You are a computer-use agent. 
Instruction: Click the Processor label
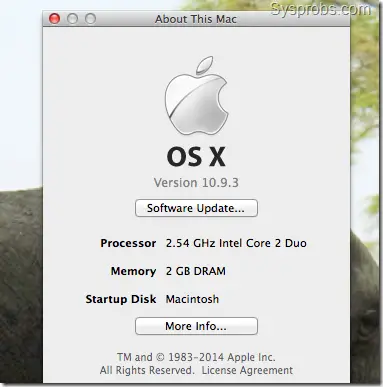[128, 243]
